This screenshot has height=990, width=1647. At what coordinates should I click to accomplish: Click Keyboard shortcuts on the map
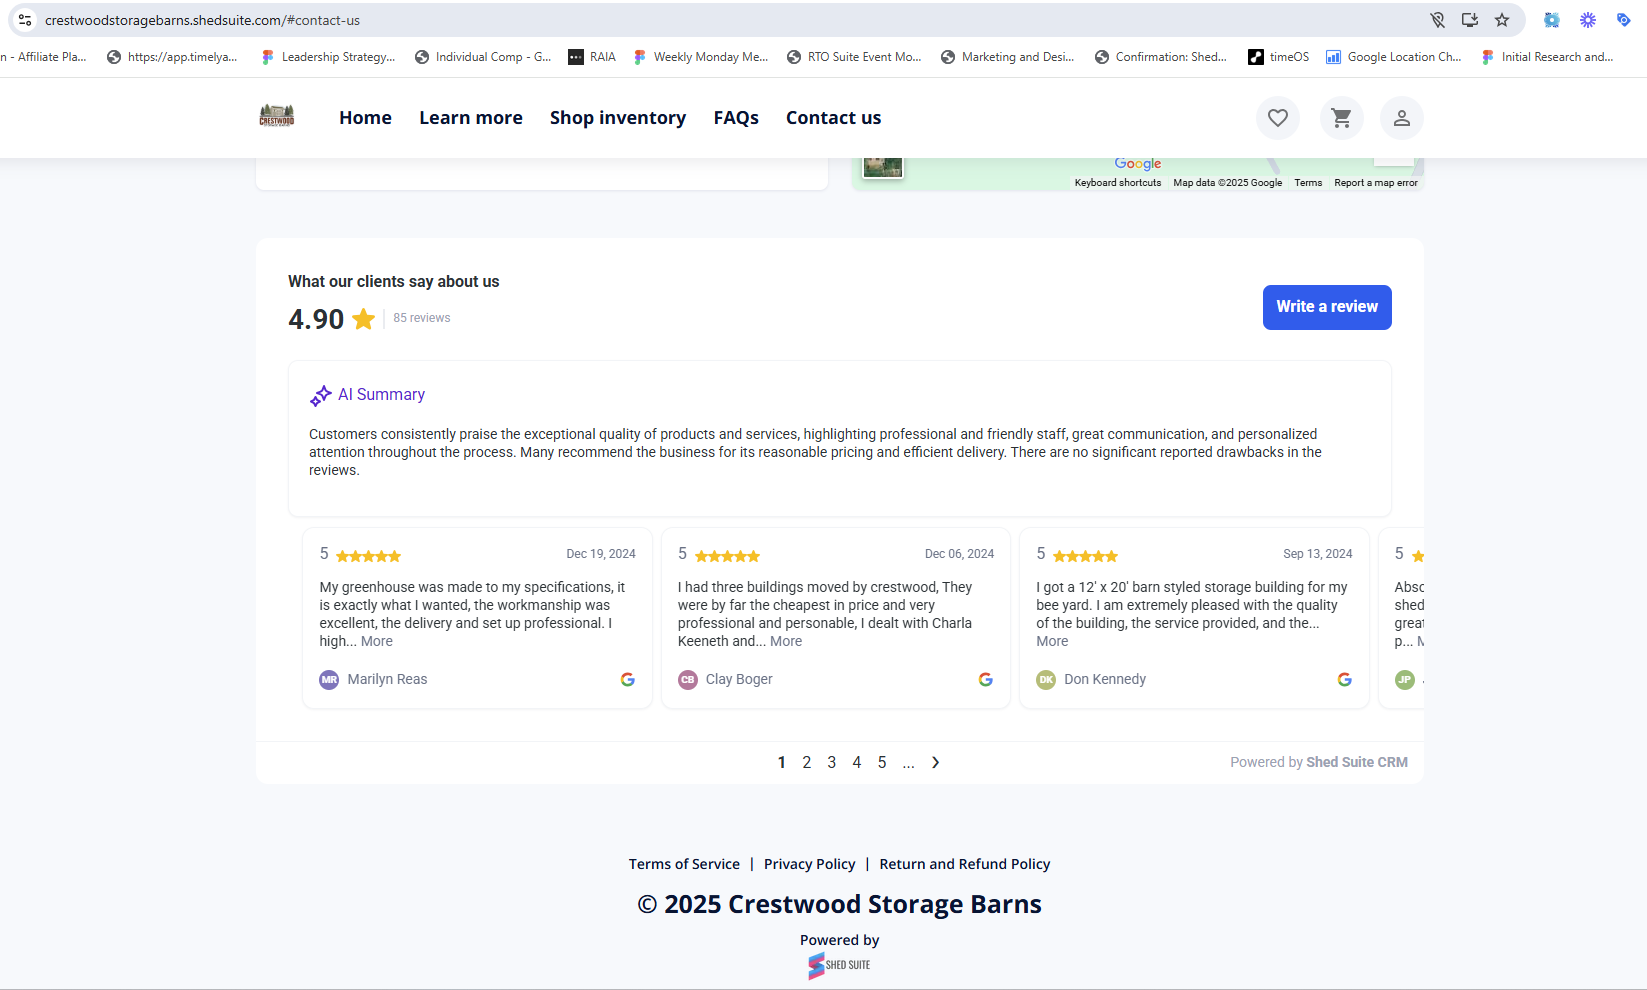(1118, 183)
